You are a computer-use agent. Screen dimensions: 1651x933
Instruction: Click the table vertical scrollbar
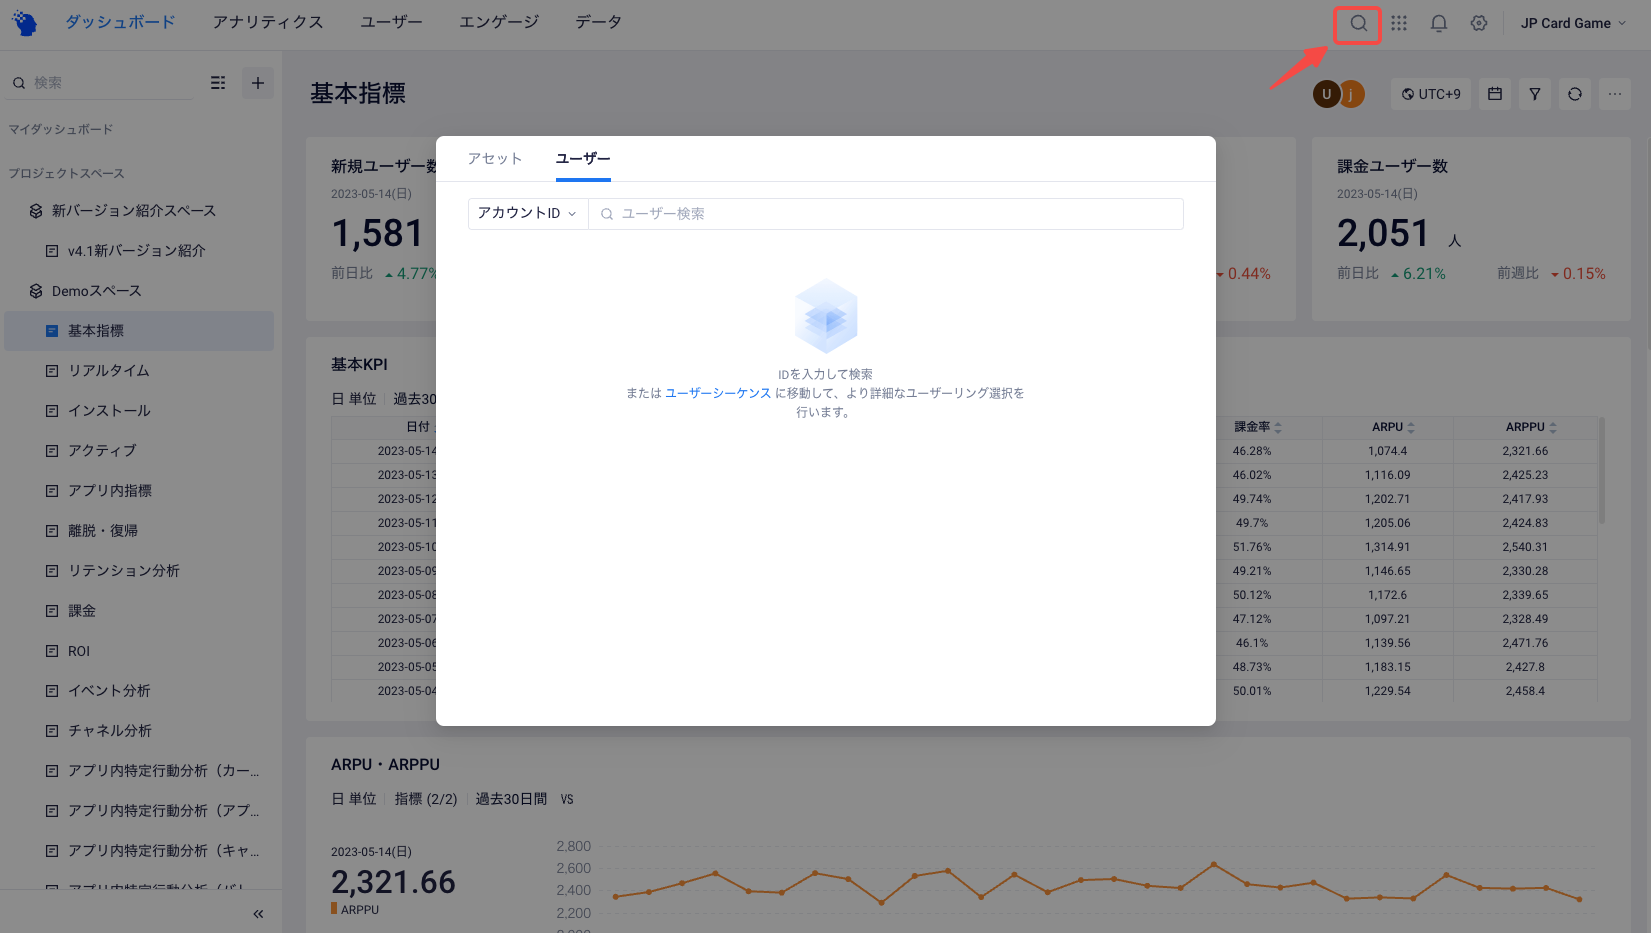pyautogui.click(x=1601, y=471)
